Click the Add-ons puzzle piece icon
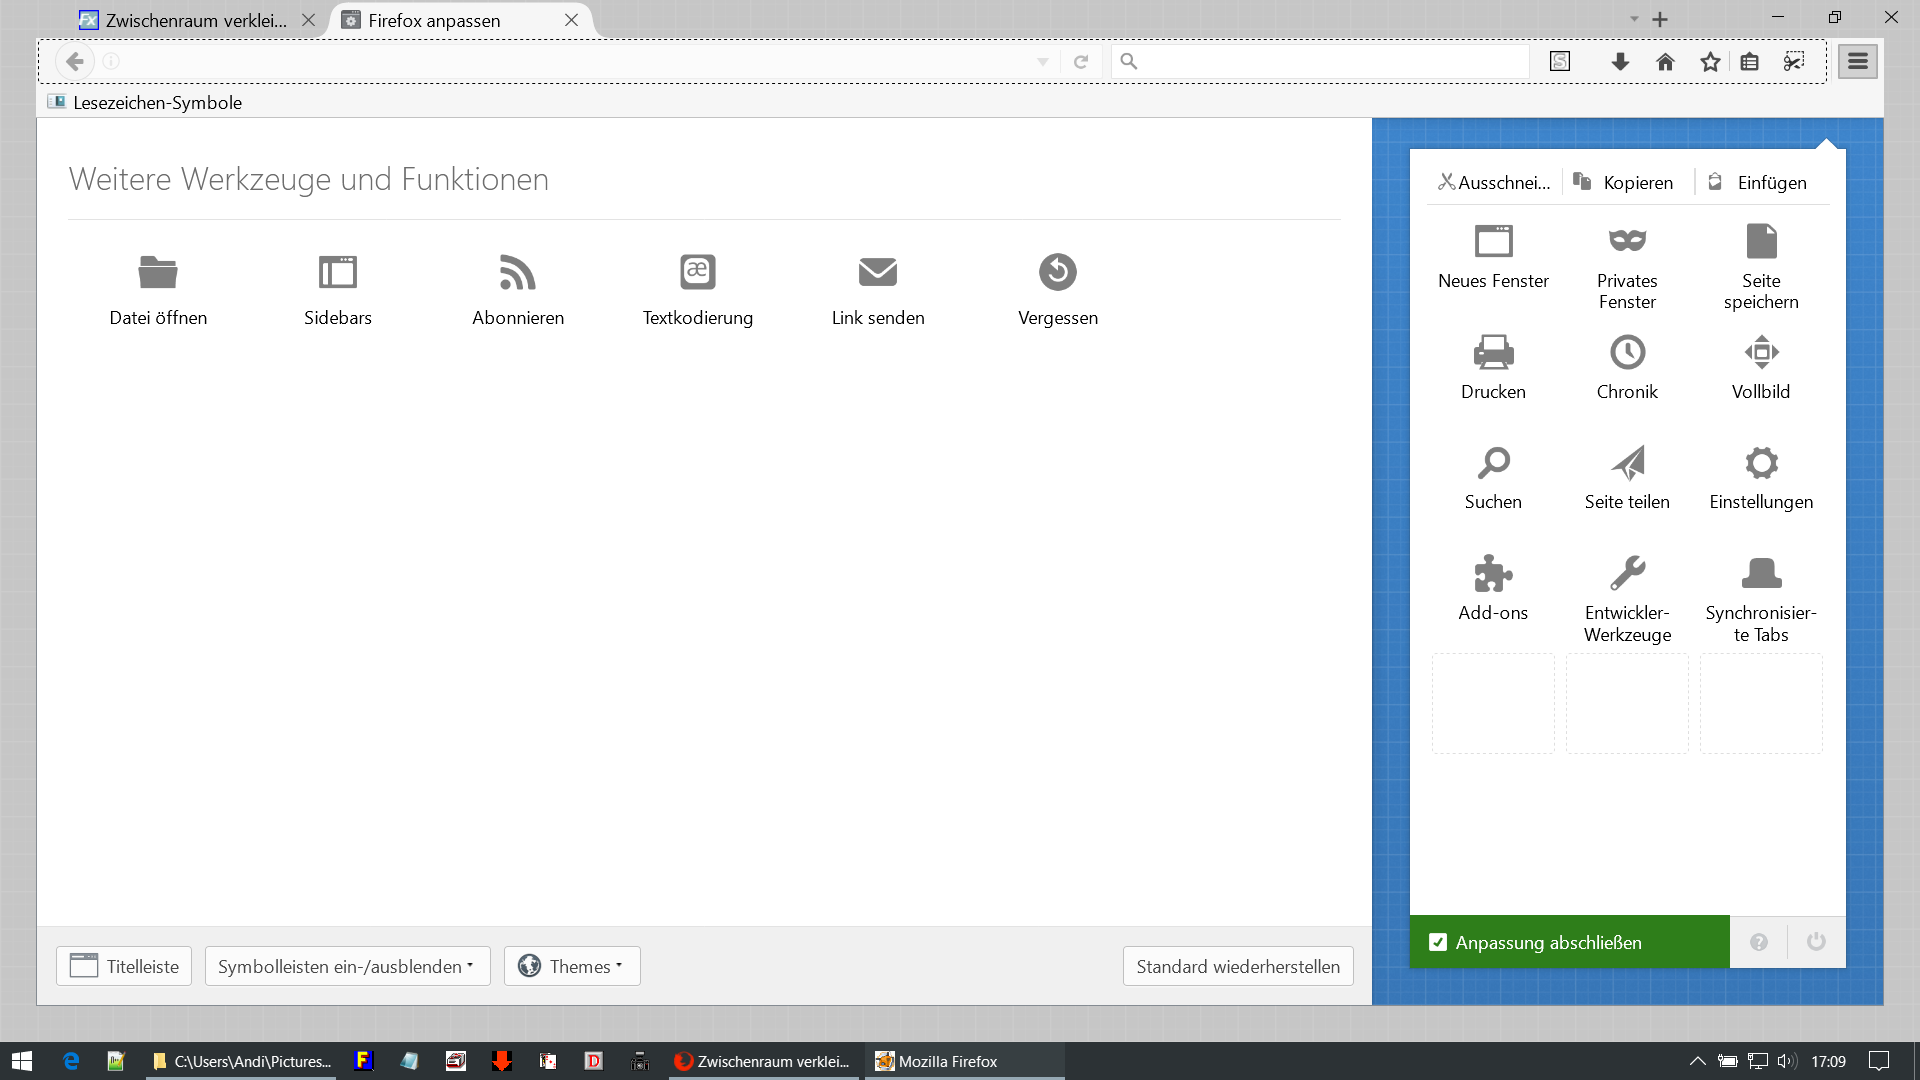The width and height of the screenshot is (1920, 1080). tap(1493, 573)
